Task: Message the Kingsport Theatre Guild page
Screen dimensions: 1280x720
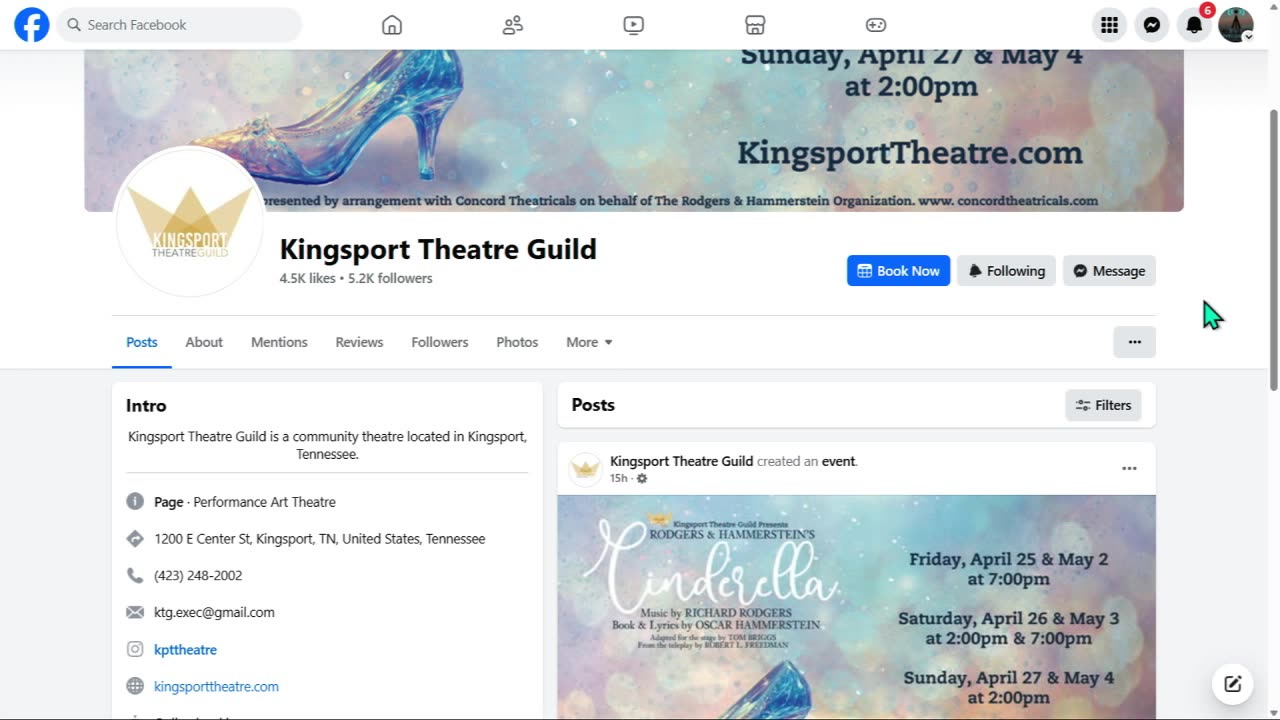Action: pyautogui.click(x=1109, y=271)
